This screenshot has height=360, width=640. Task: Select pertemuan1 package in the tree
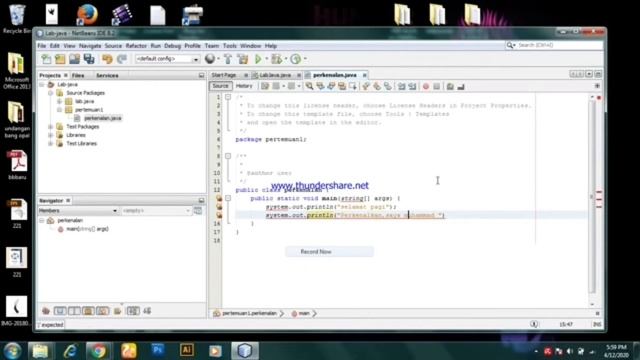point(89,110)
